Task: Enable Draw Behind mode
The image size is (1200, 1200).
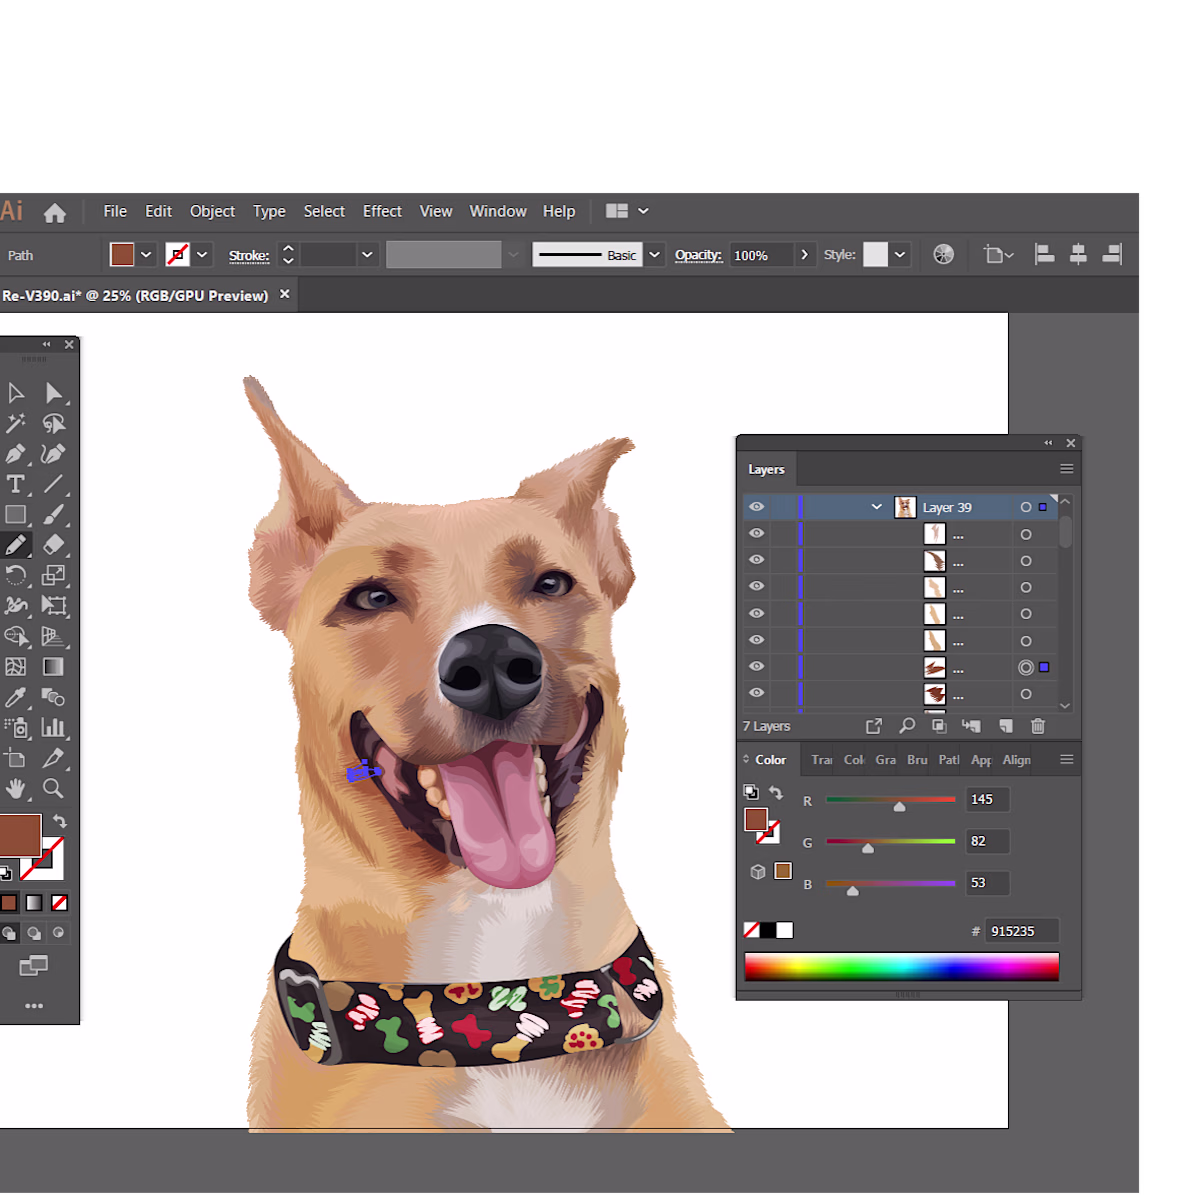Action: coord(34,933)
